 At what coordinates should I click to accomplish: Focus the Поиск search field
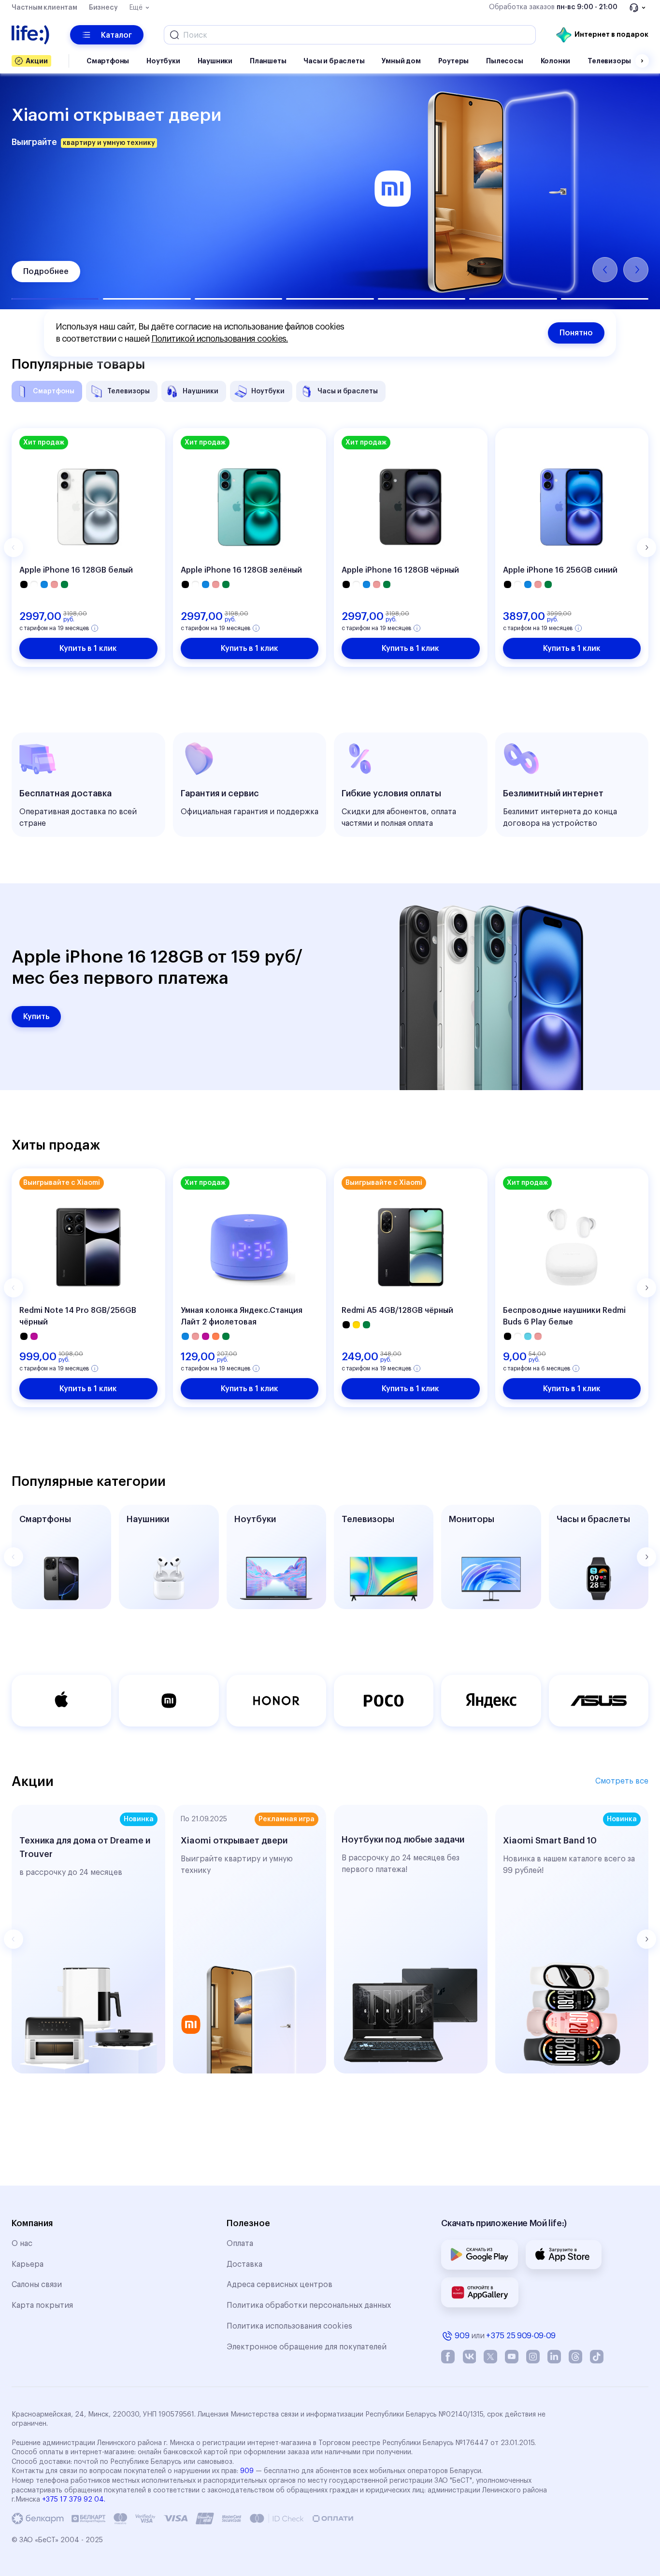coord(350,35)
